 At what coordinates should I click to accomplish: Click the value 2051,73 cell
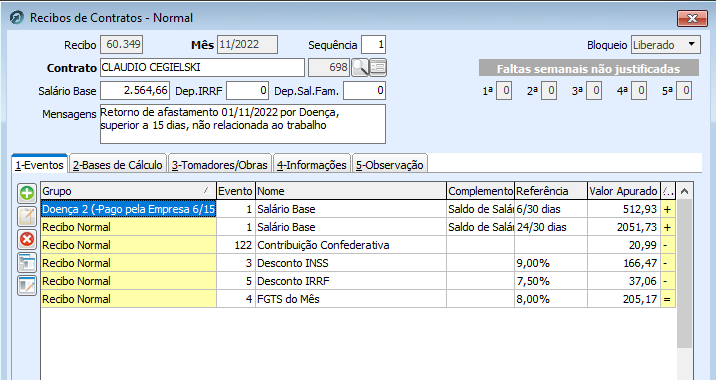coord(624,227)
